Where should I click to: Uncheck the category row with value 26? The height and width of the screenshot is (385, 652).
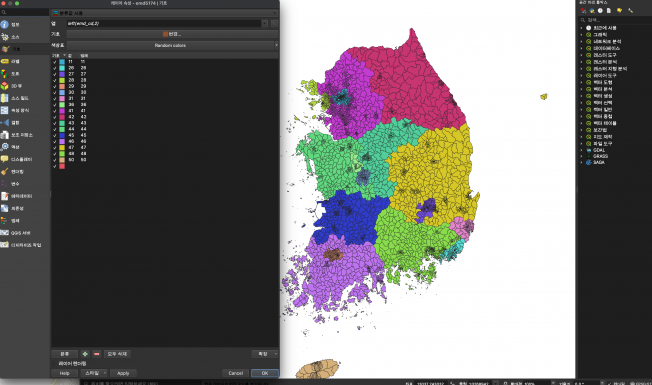(x=54, y=68)
